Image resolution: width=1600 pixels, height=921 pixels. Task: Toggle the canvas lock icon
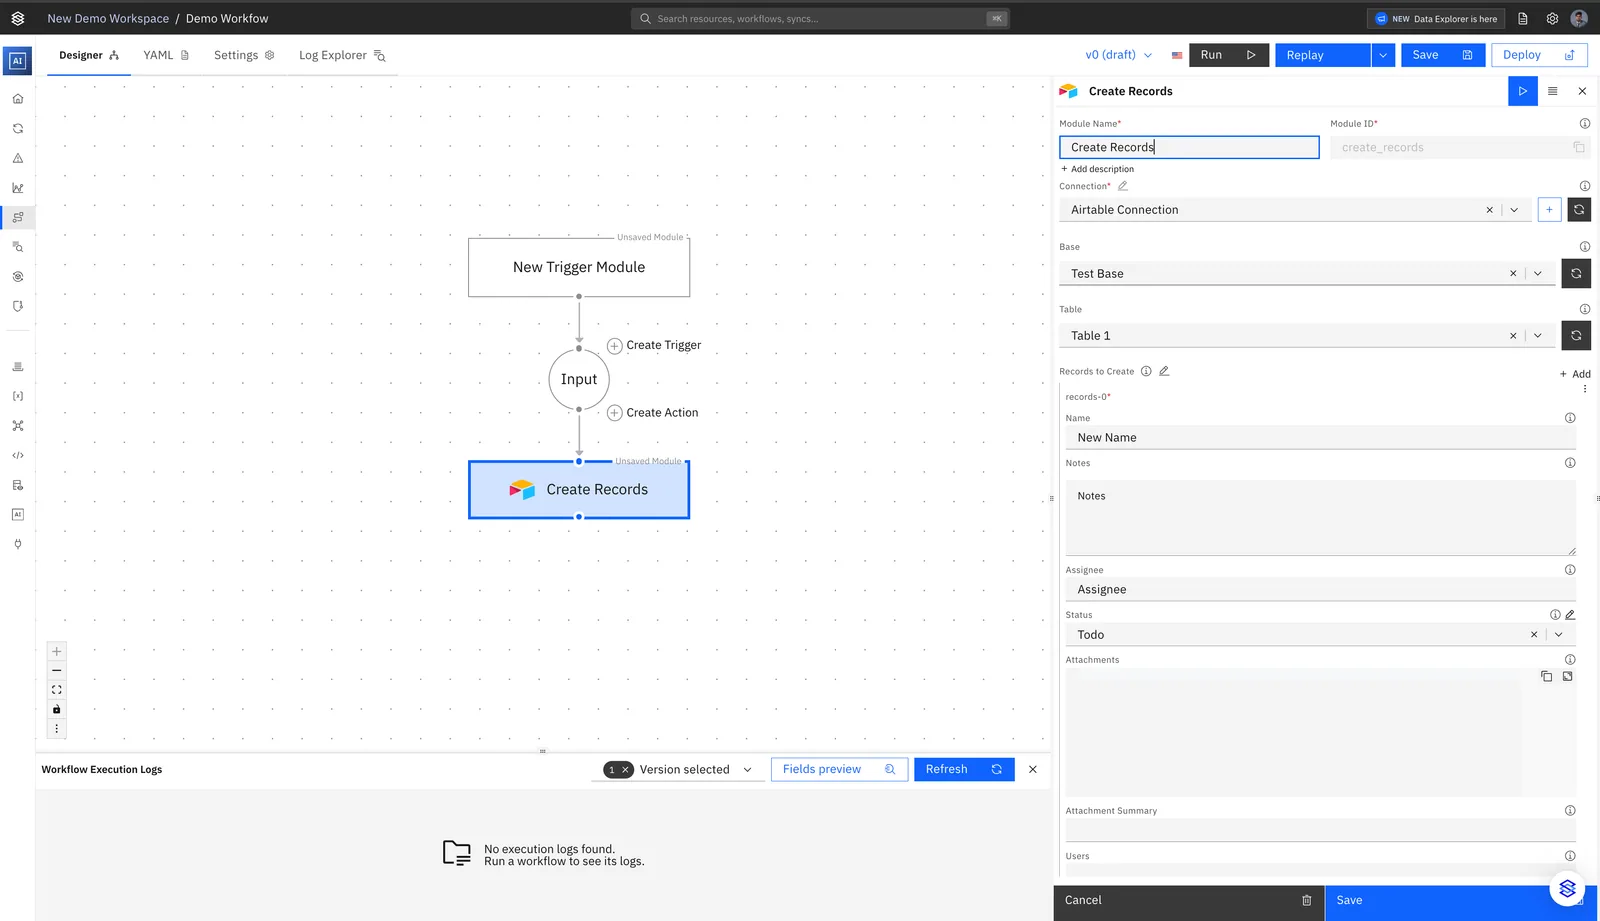(x=57, y=709)
